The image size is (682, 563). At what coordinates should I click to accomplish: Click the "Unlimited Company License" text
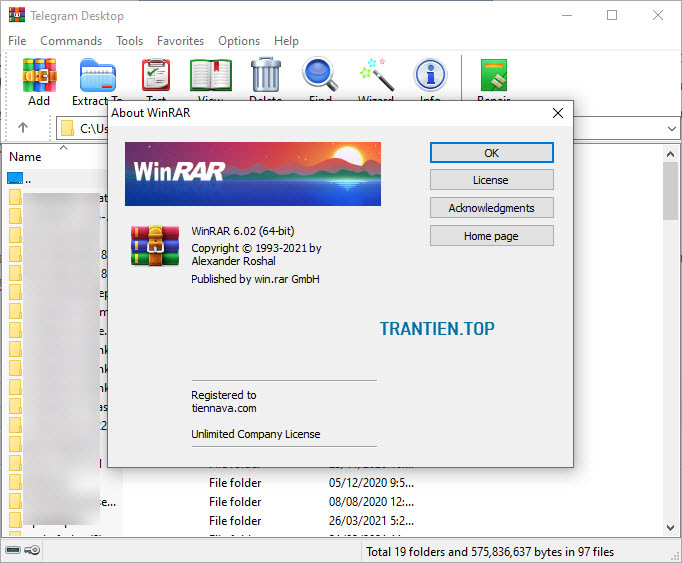click(256, 434)
